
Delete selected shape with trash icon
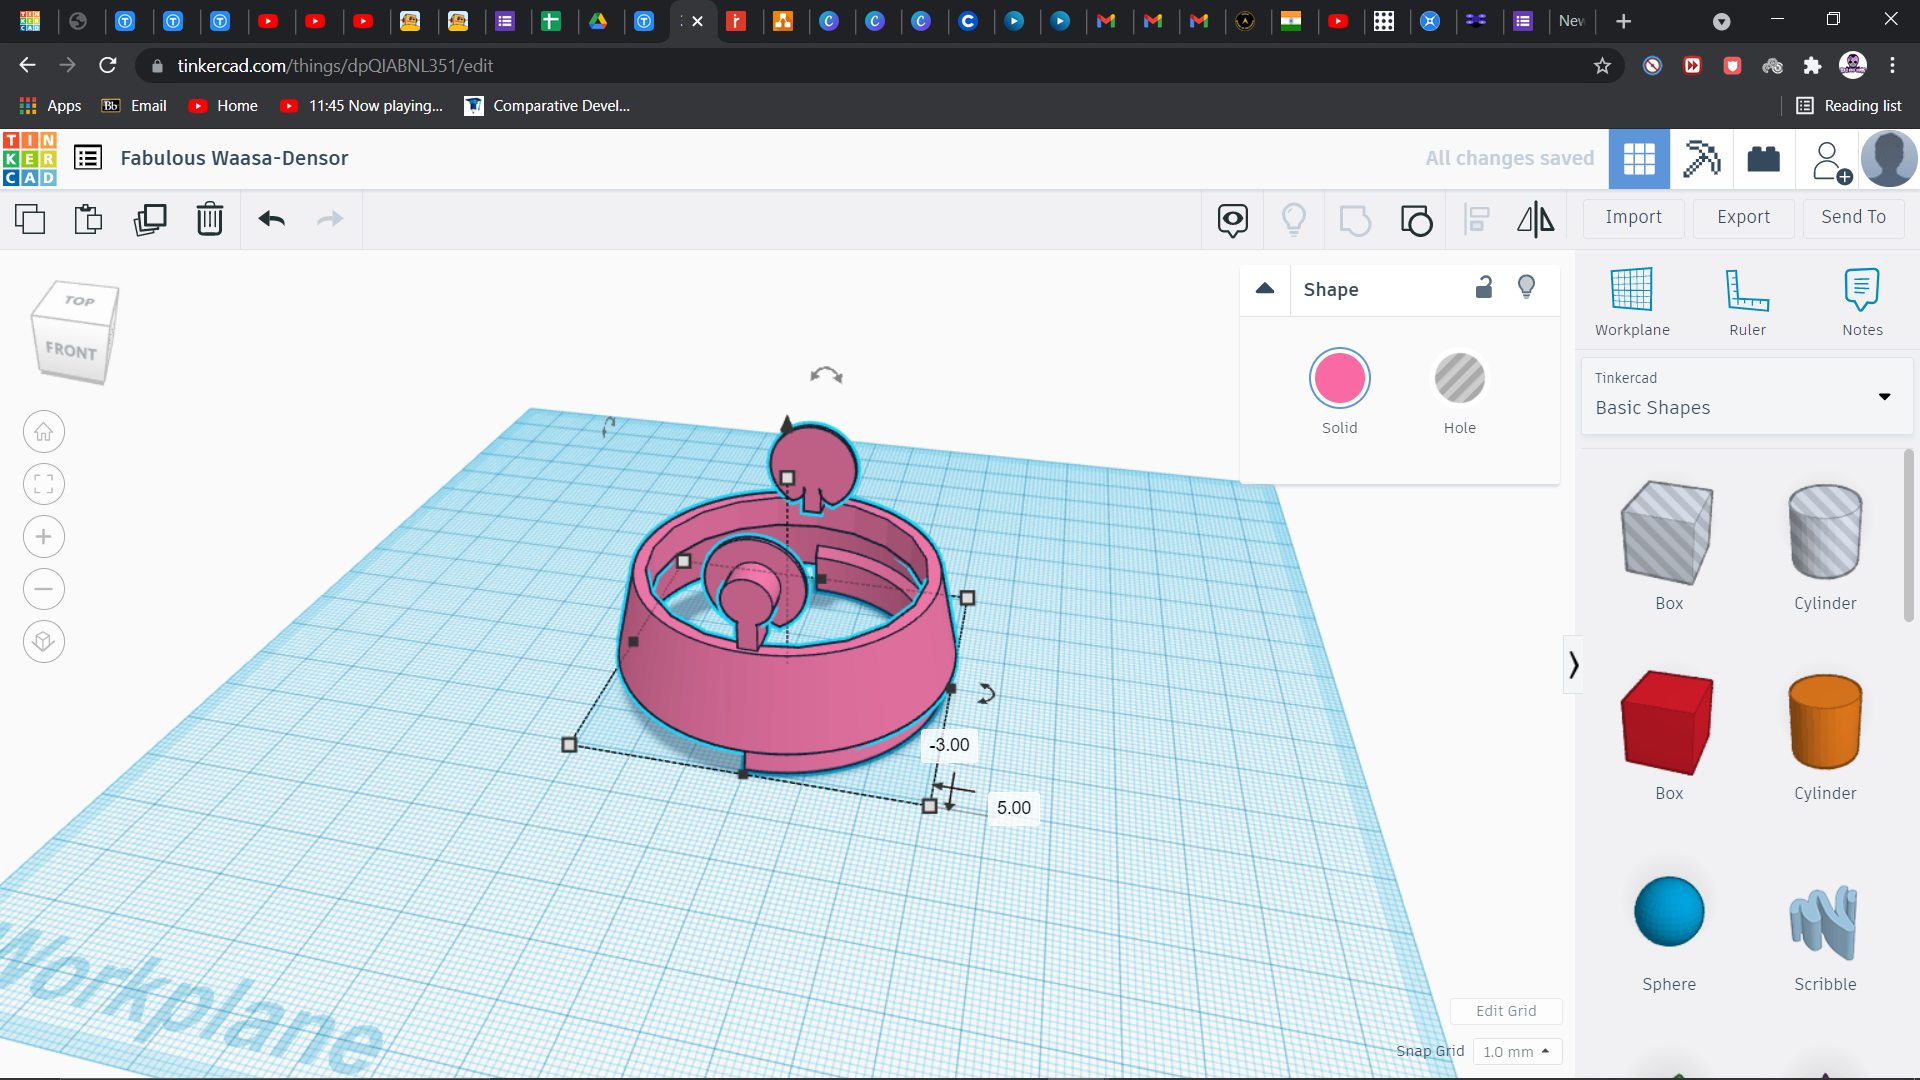(x=210, y=219)
